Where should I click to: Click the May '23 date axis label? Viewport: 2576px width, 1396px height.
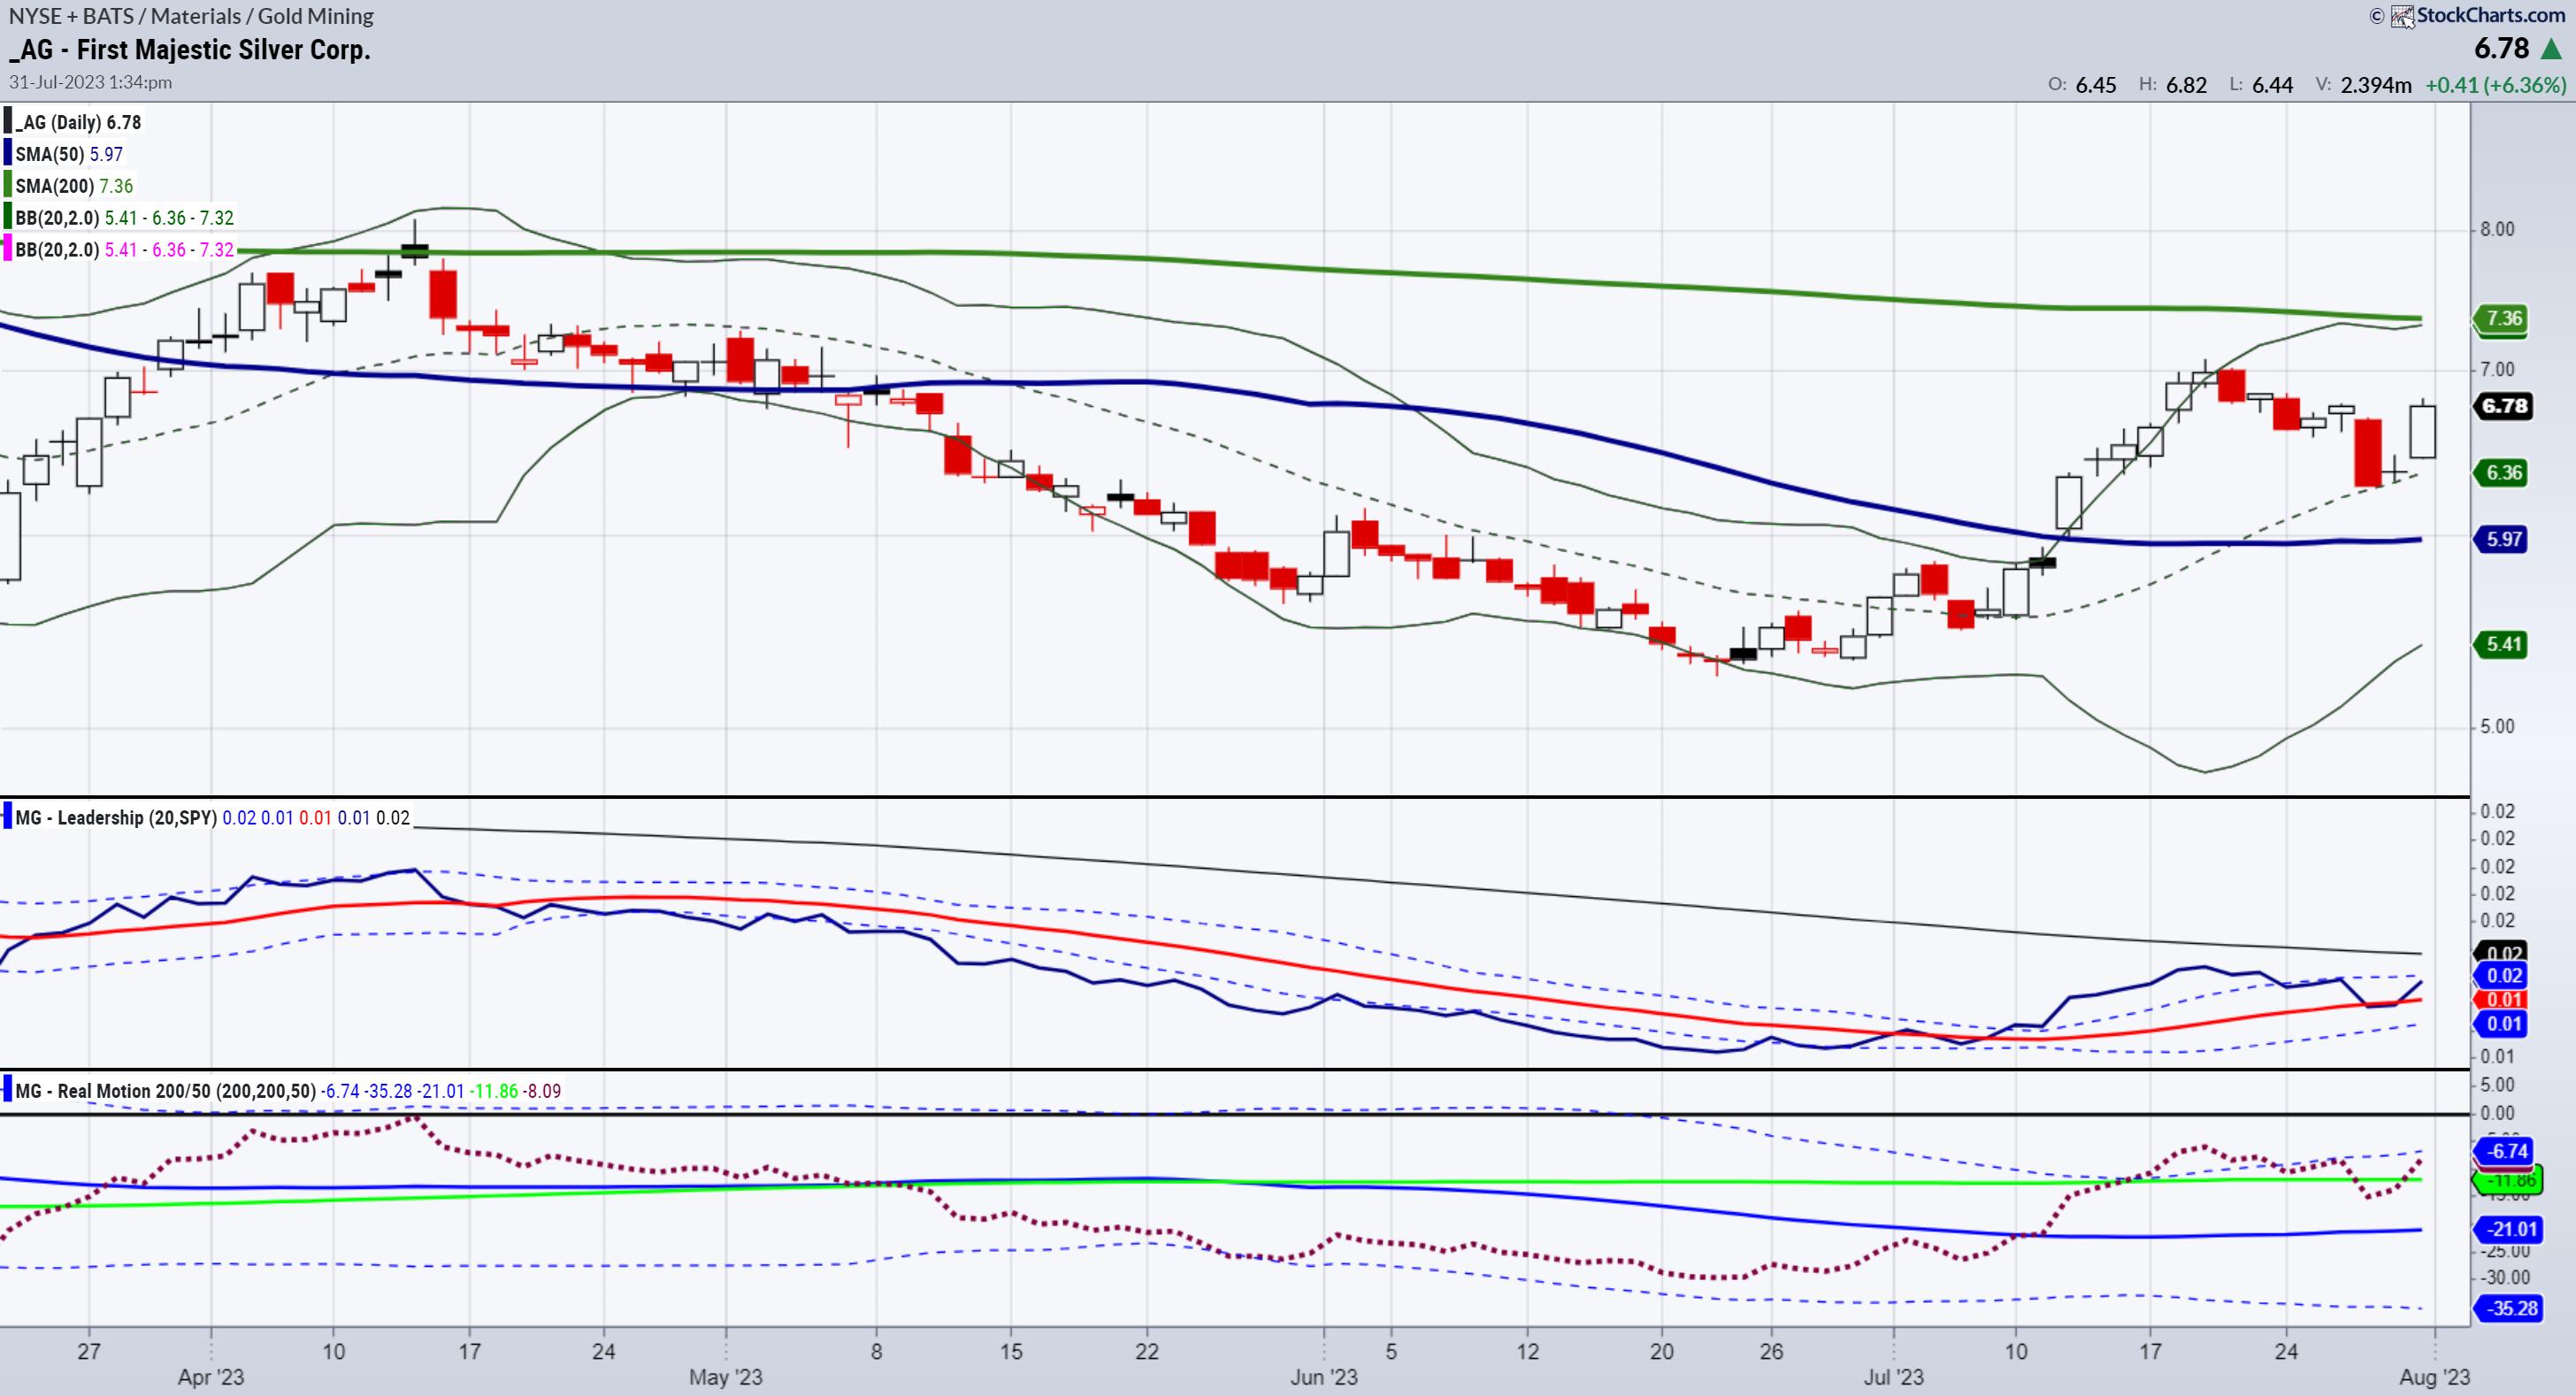[x=726, y=1377]
